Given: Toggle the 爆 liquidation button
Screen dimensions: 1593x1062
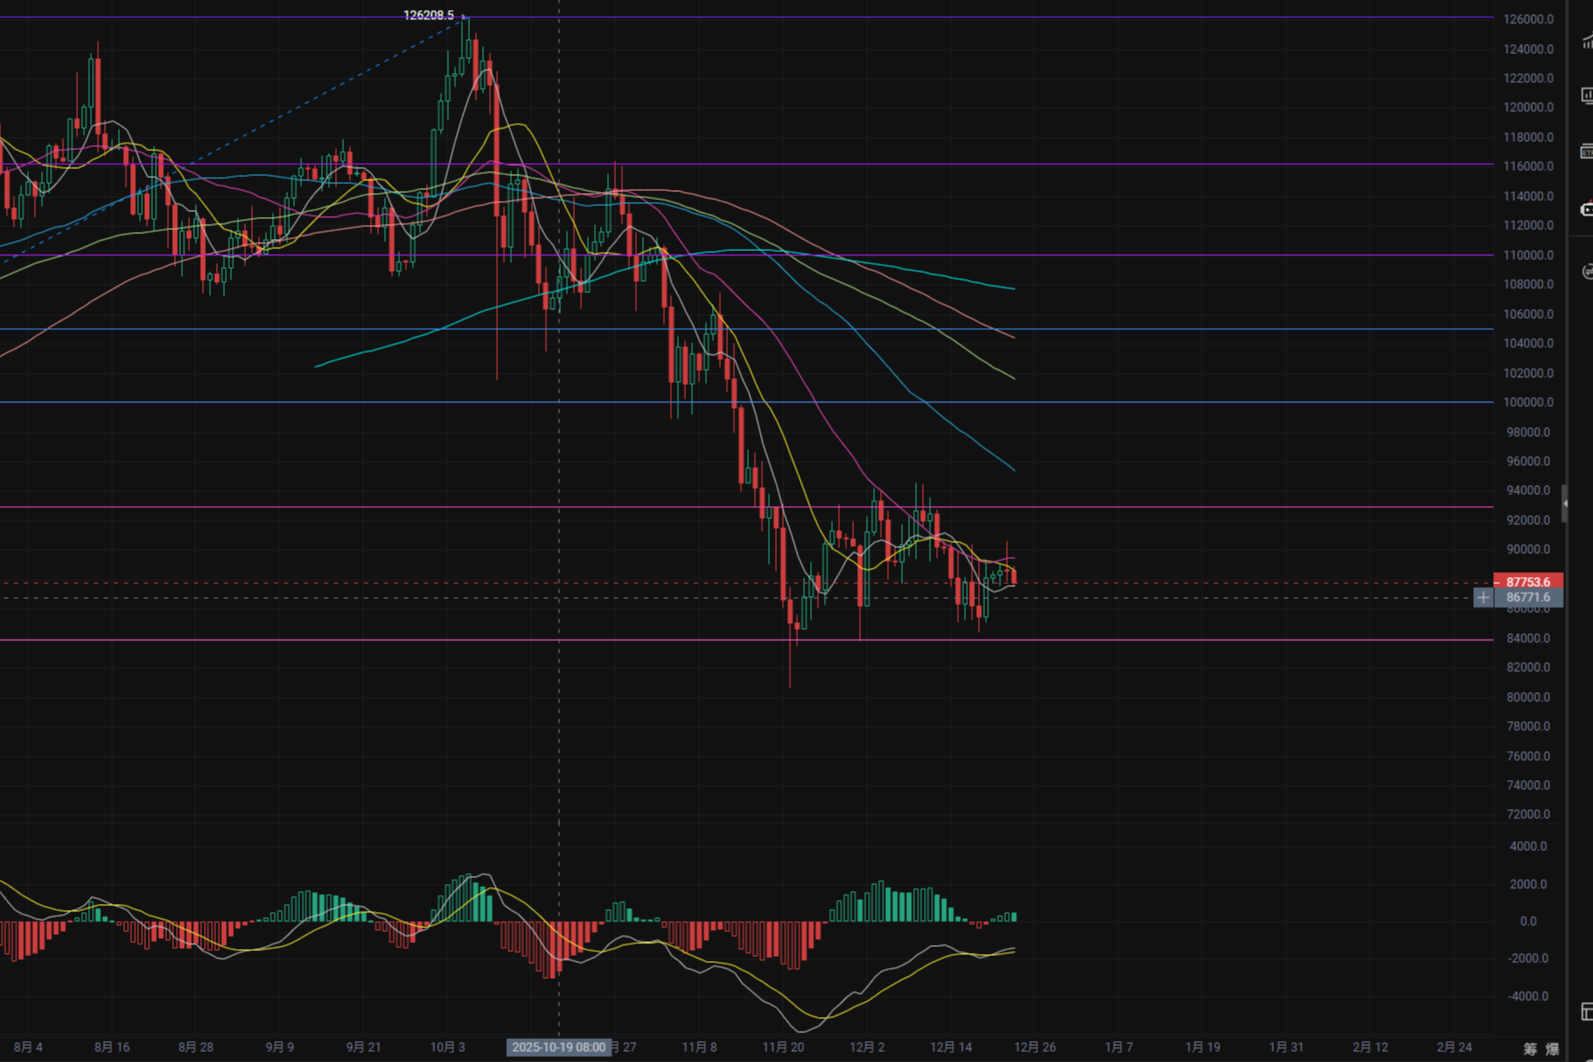Looking at the screenshot, I should click(x=1552, y=1048).
